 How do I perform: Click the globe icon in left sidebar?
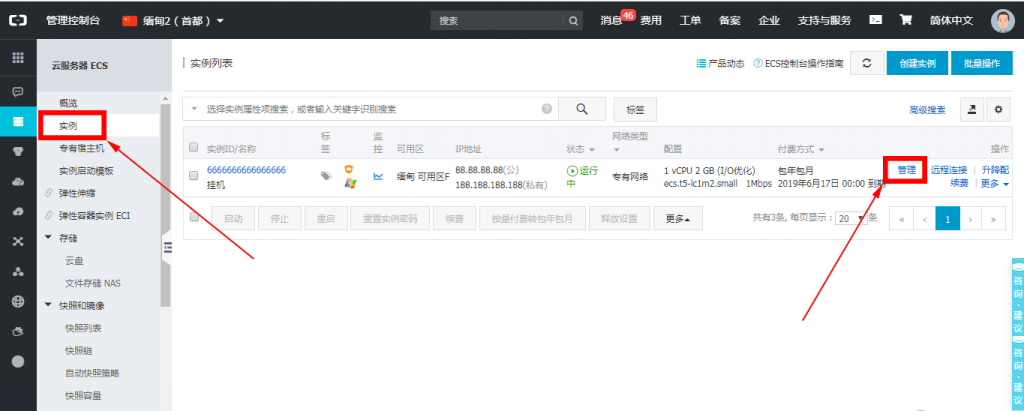tap(18, 301)
